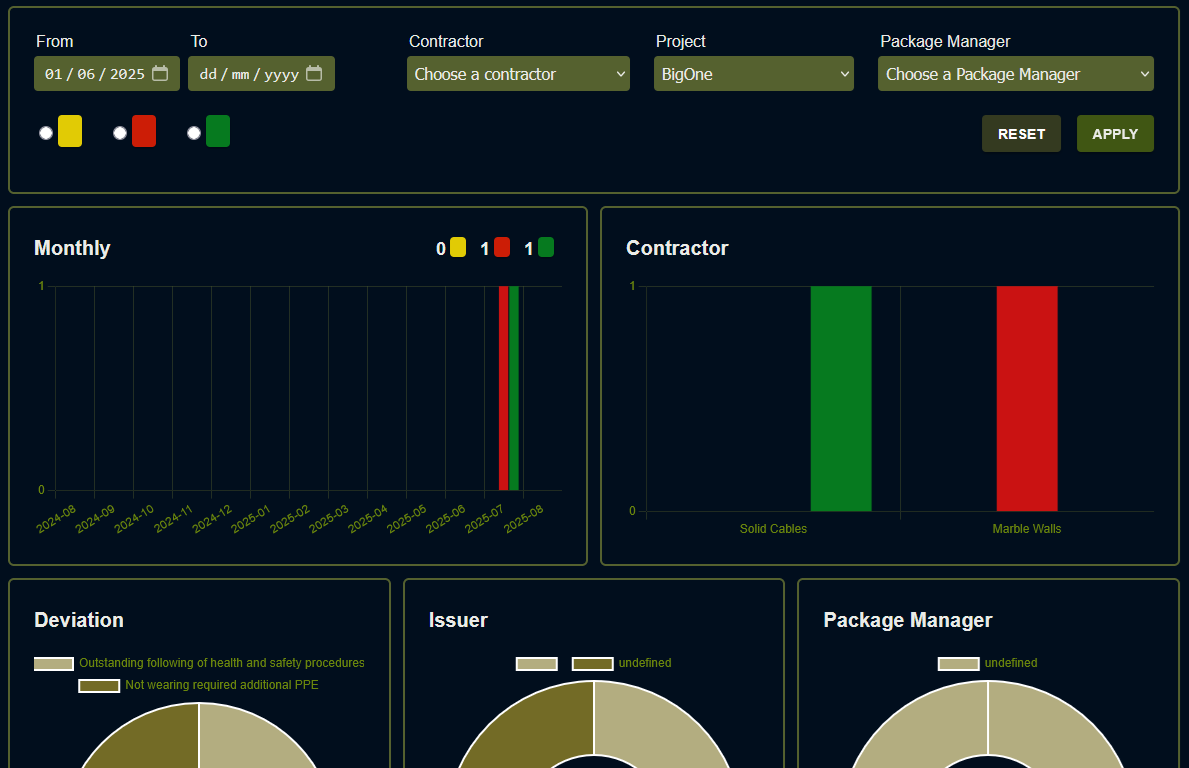Click green legend square in Monthly chart
This screenshot has height=768, width=1189.
[x=546, y=247]
